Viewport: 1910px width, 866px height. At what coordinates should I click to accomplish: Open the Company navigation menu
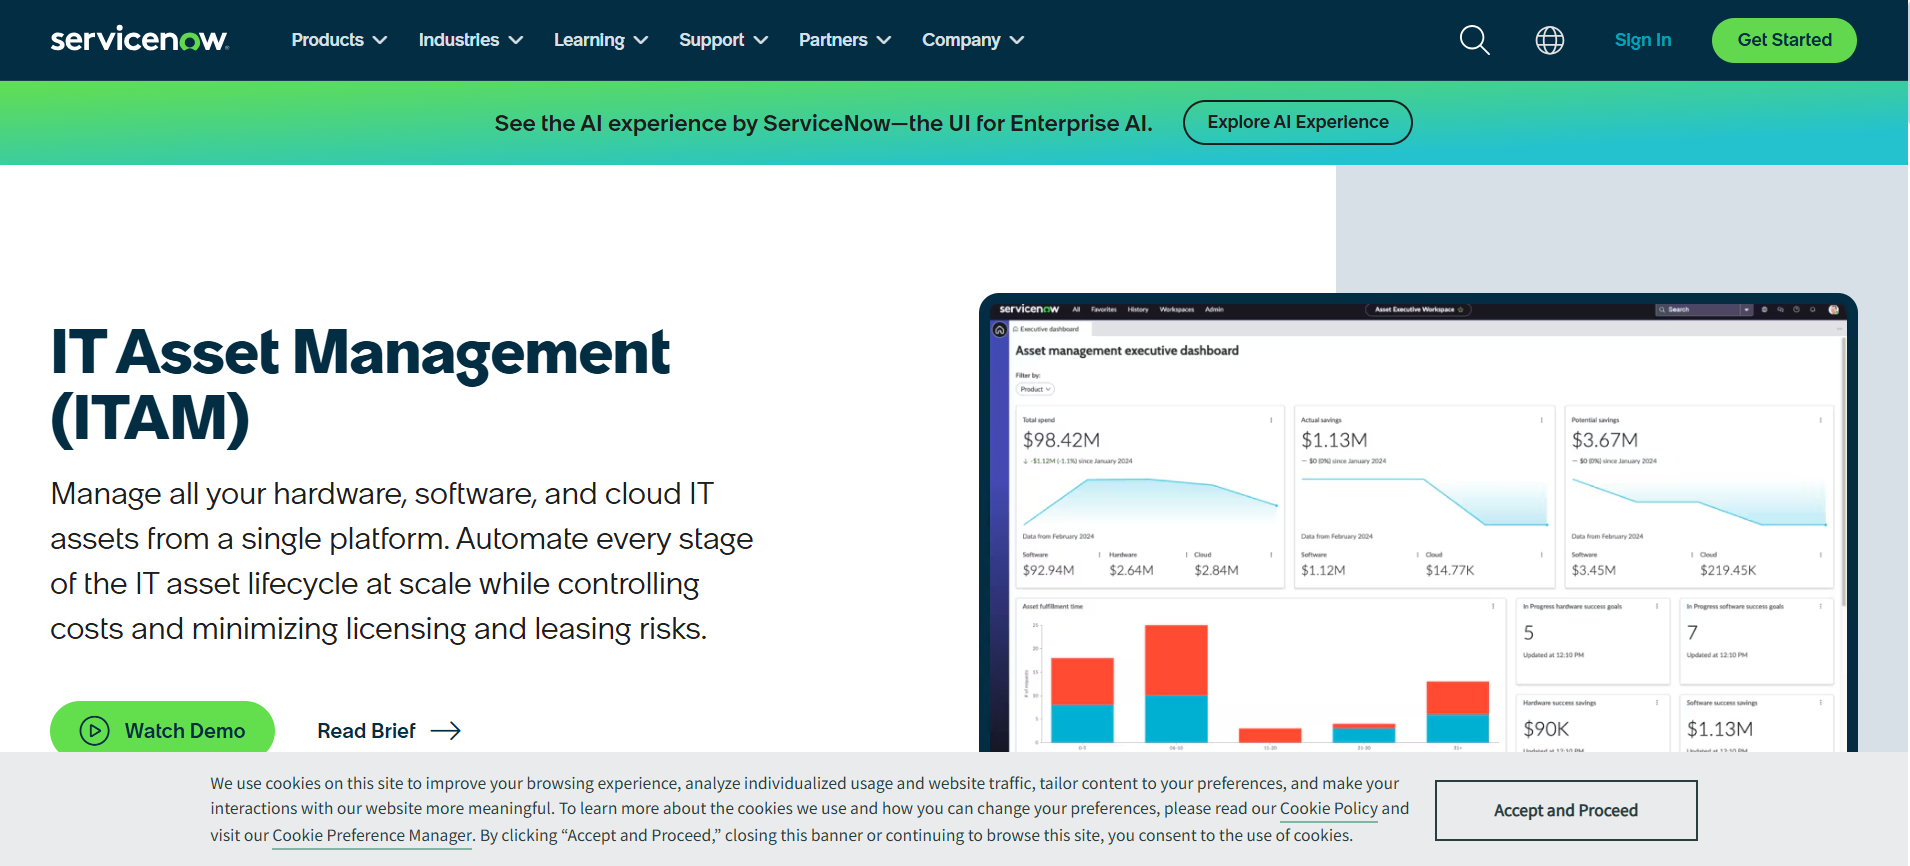(x=972, y=40)
